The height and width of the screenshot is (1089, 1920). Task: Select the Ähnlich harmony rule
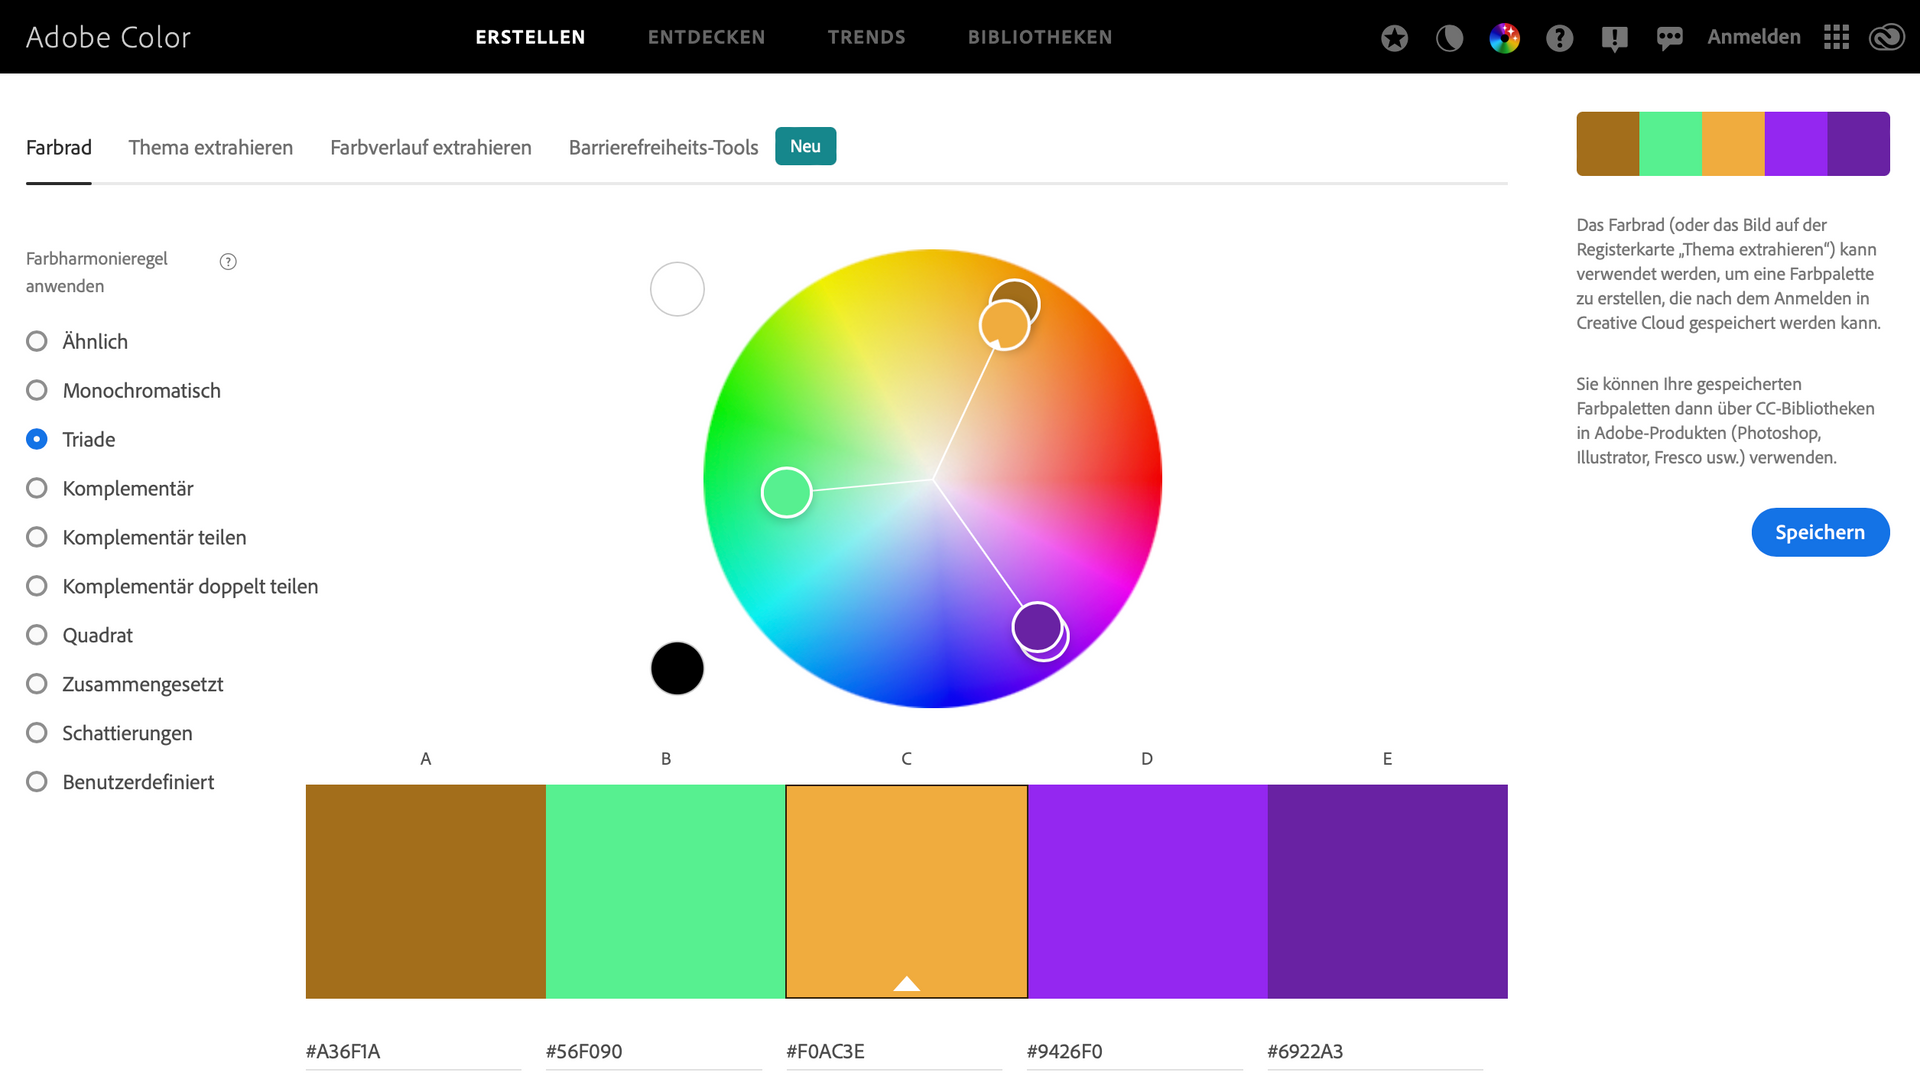[37, 342]
